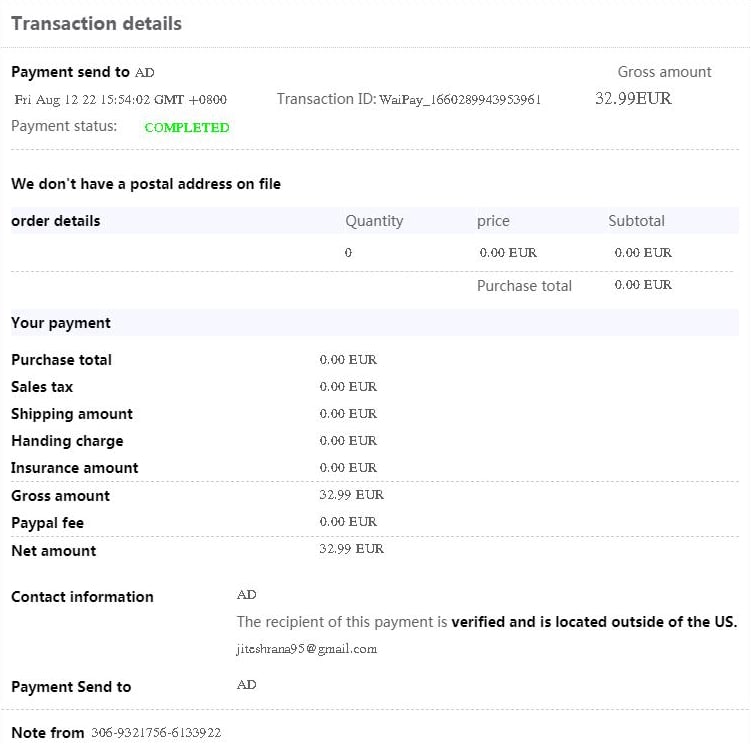Click the Transaction details heading

point(96,23)
